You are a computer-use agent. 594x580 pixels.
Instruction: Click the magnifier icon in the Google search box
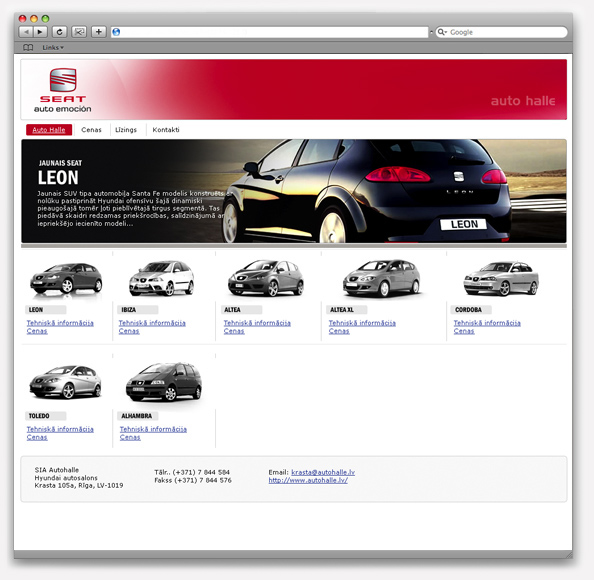pos(442,32)
